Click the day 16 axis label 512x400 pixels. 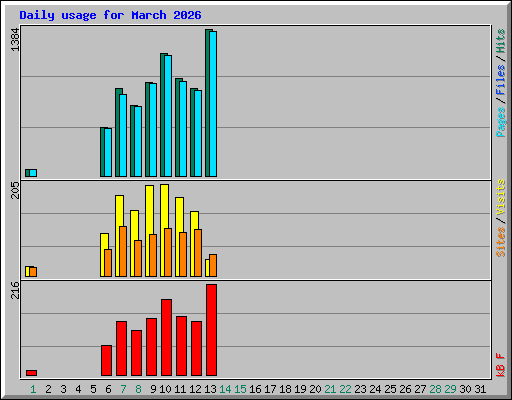255,389
